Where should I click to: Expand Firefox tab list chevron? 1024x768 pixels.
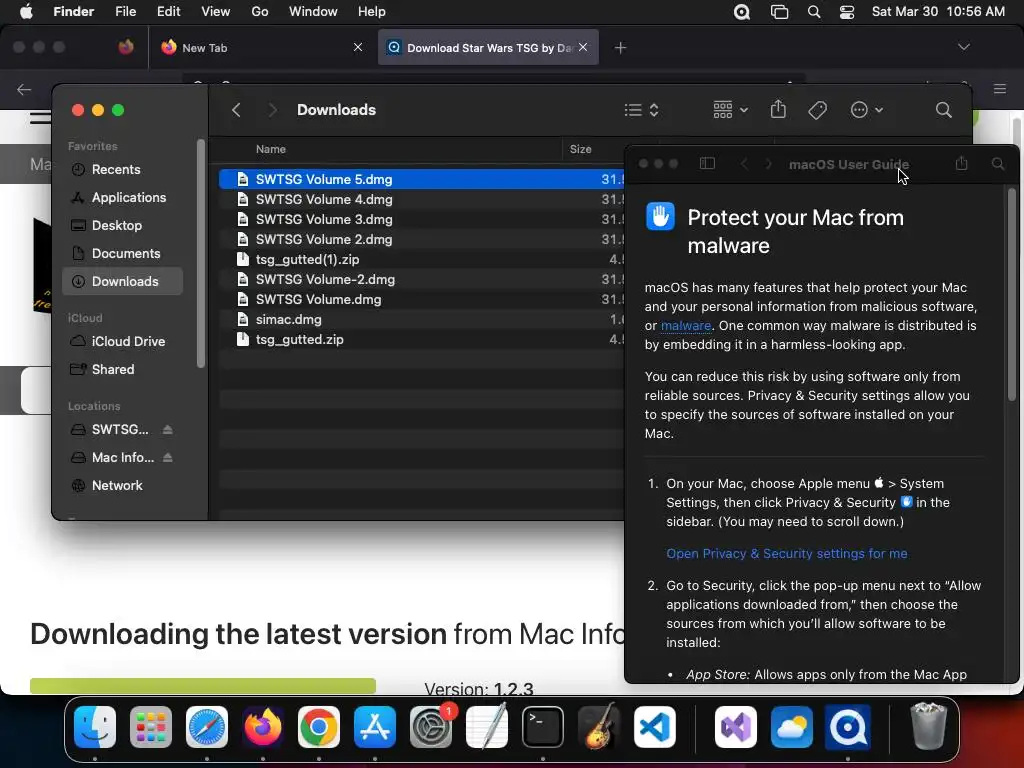[x=963, y=47]
